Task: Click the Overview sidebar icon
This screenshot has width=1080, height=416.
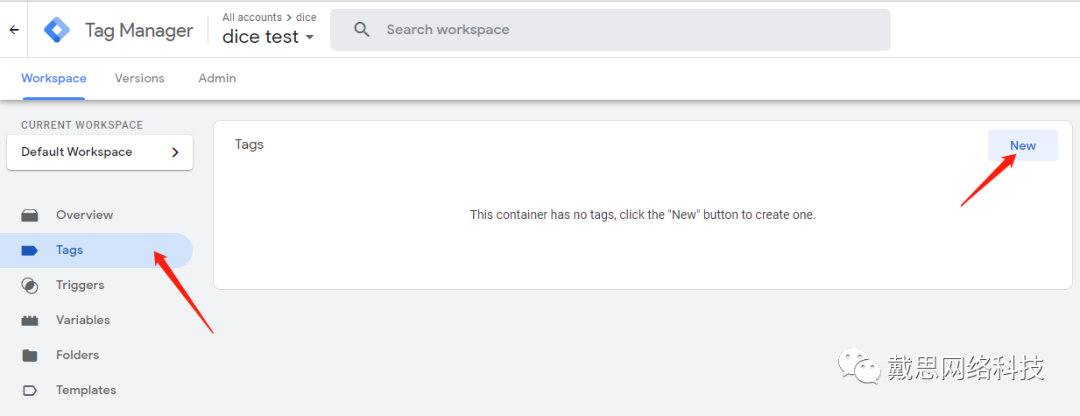Action: point(30,215)
